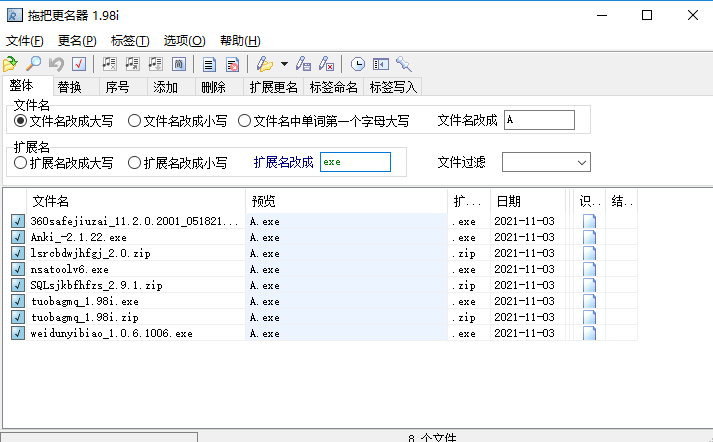Click the blue text document list icon
The image size is (713, 442).
pyautogui.click(x=209, y=64)
